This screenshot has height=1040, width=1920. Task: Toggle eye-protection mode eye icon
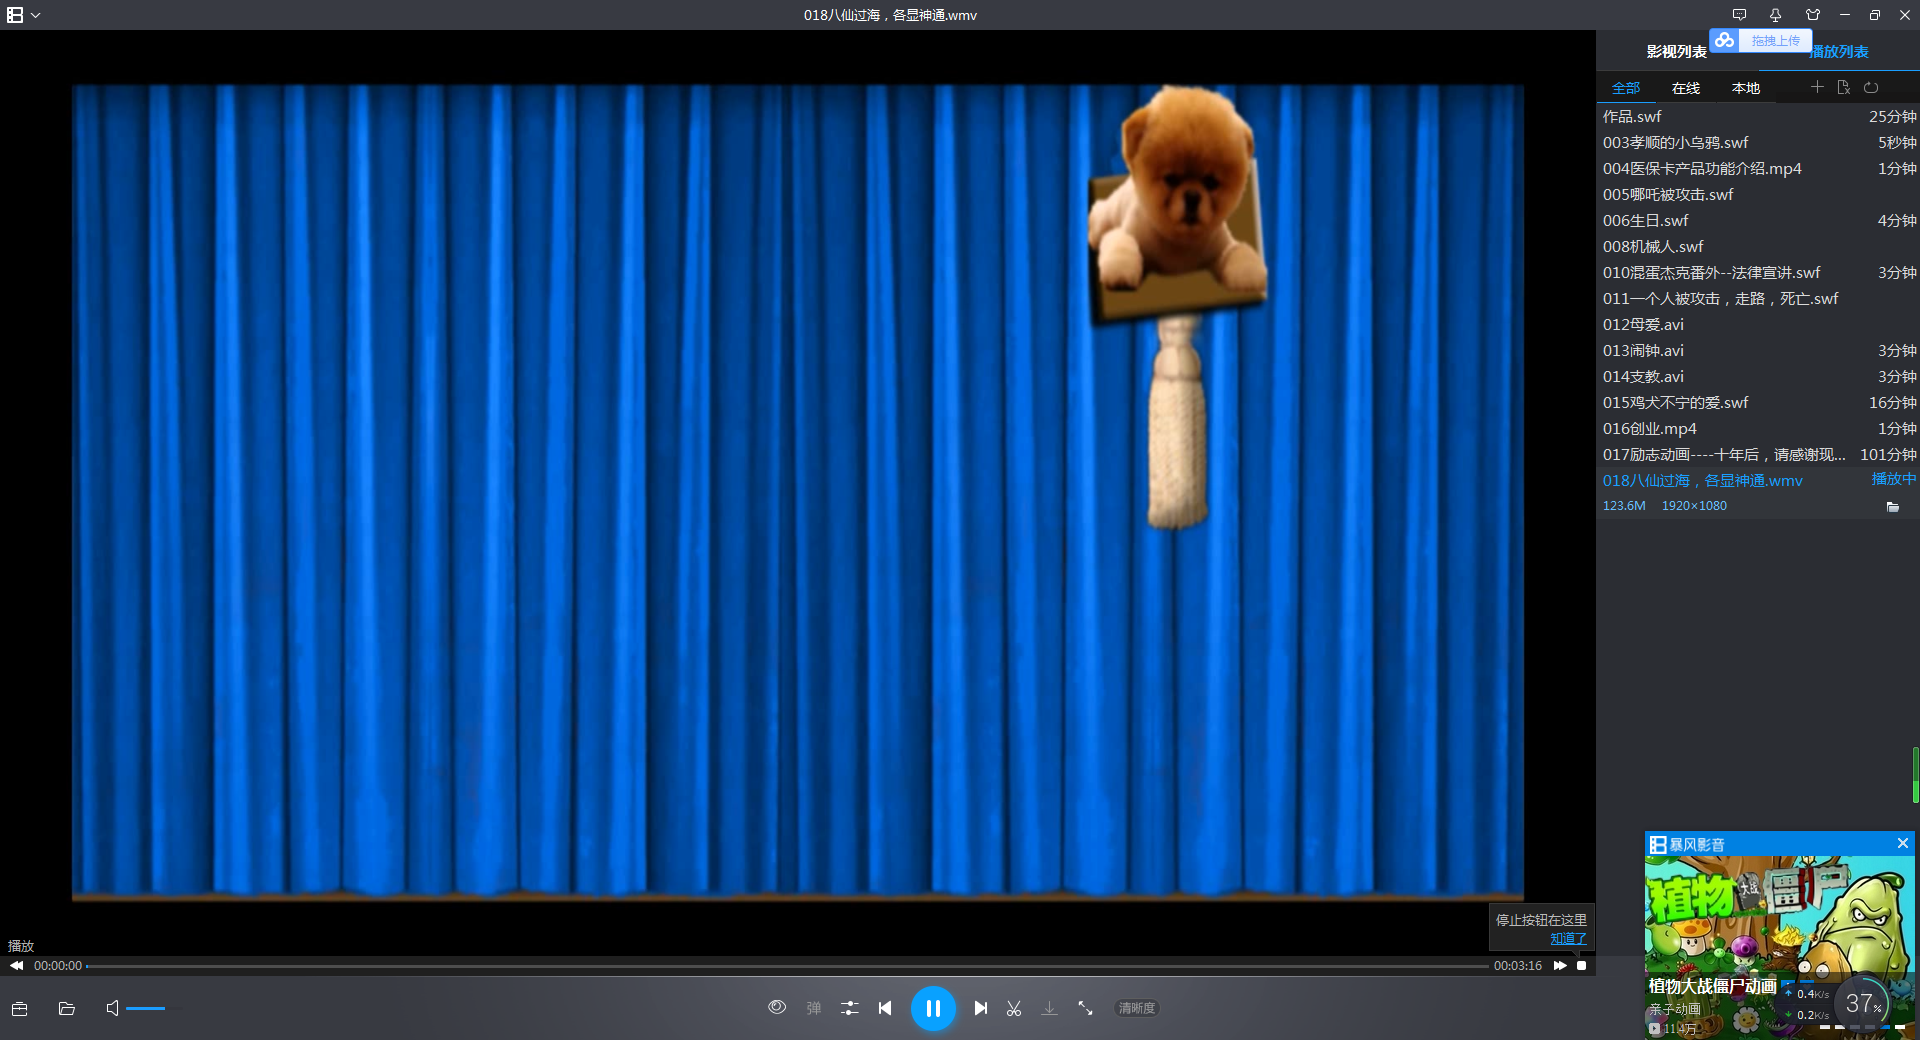click(777, 1008)
